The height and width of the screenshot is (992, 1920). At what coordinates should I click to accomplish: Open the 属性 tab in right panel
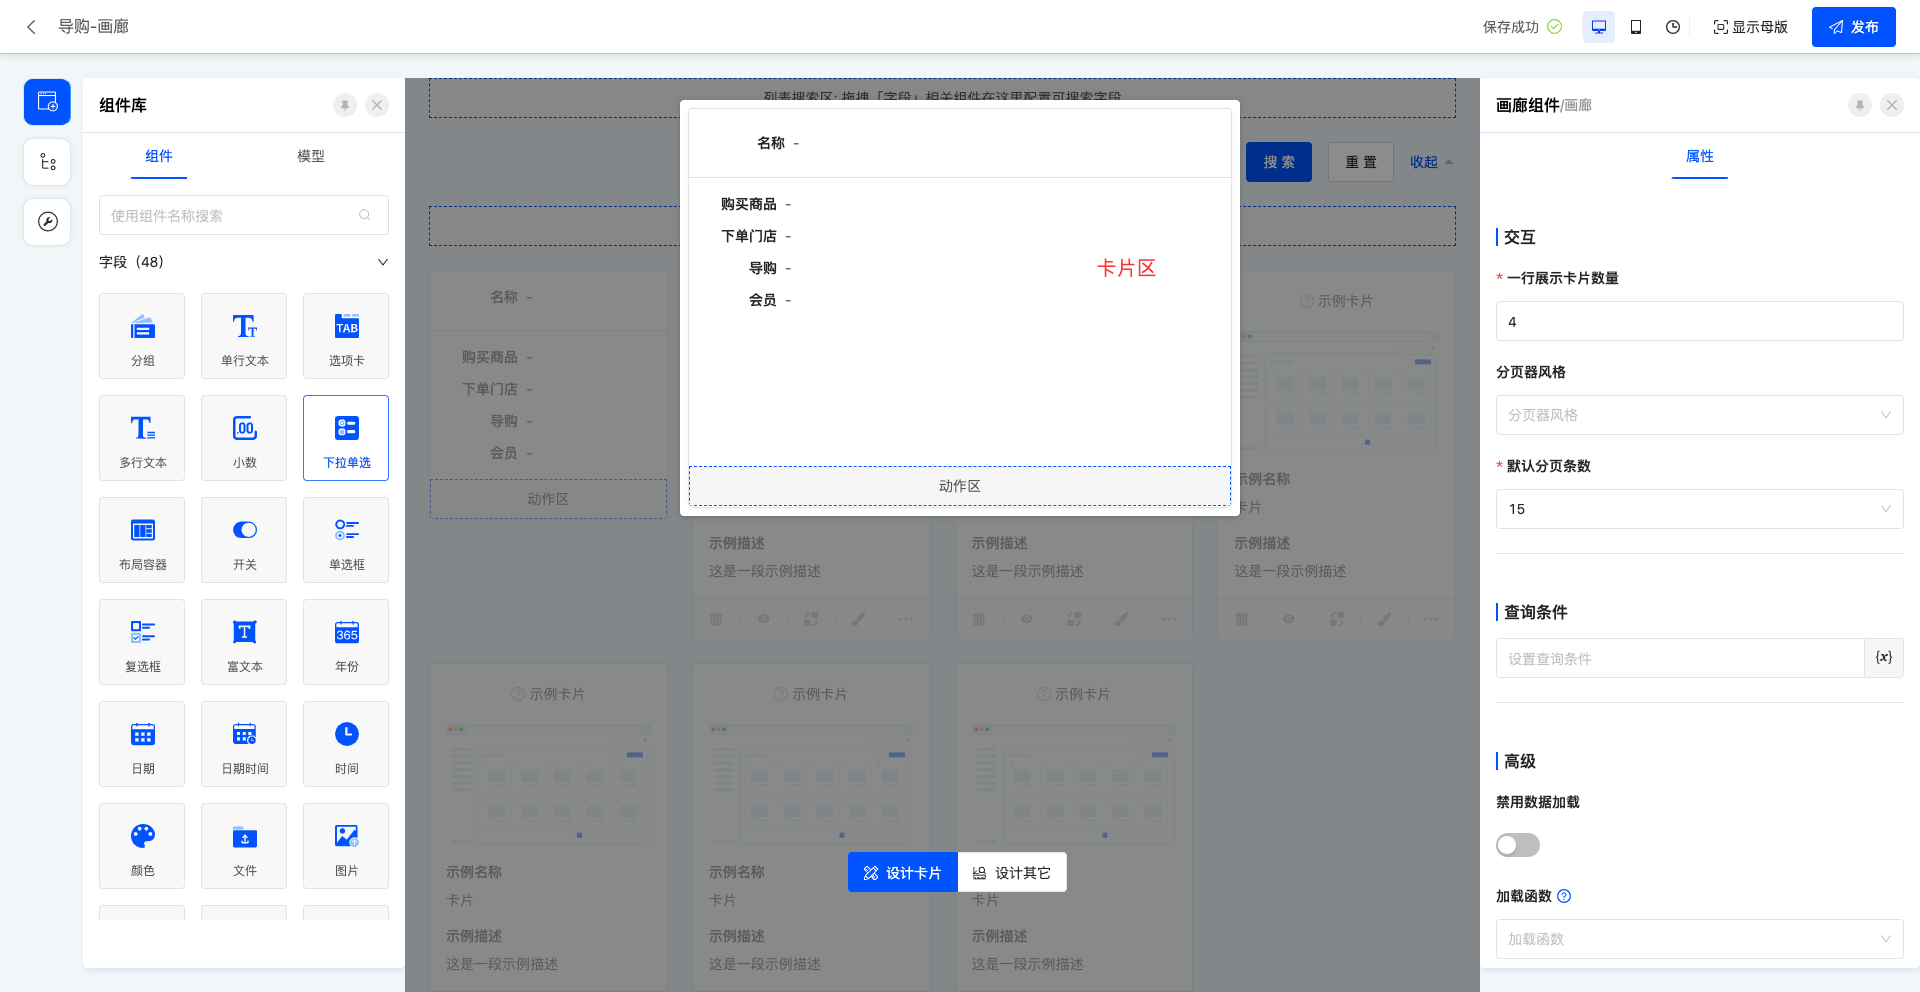pos(1699,157)
